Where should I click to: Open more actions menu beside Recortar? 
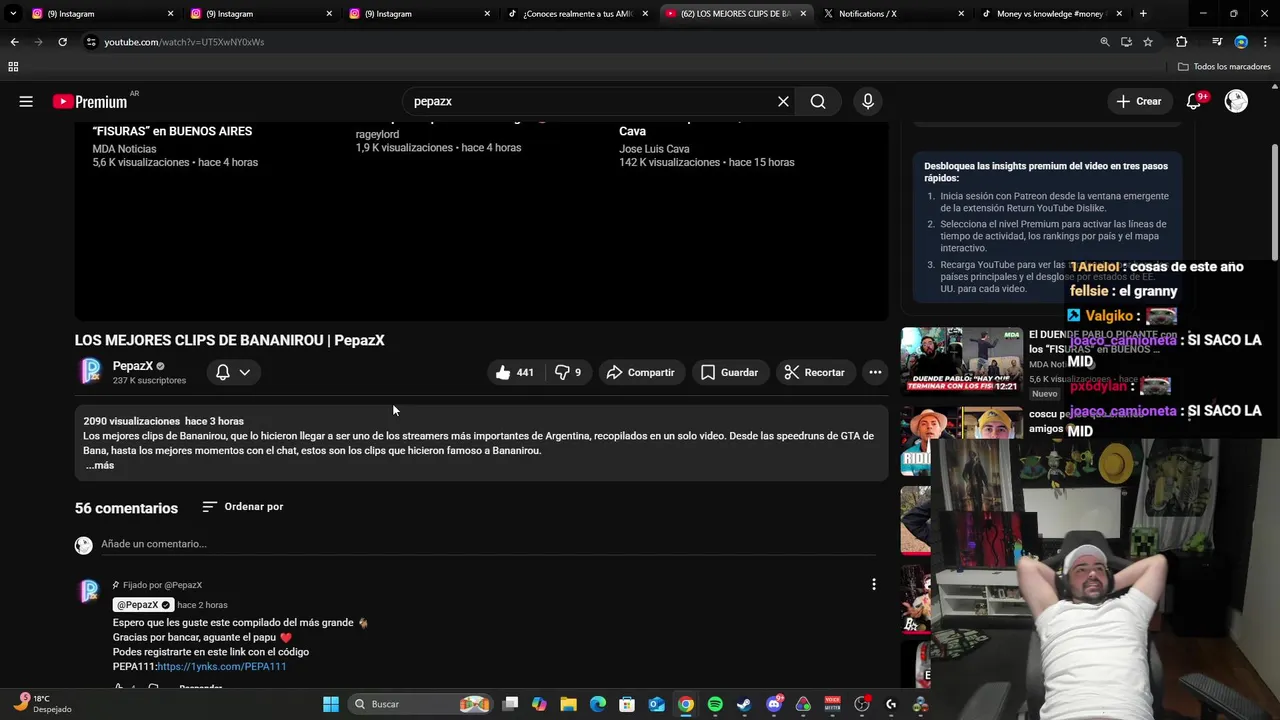tap(875, 372)
